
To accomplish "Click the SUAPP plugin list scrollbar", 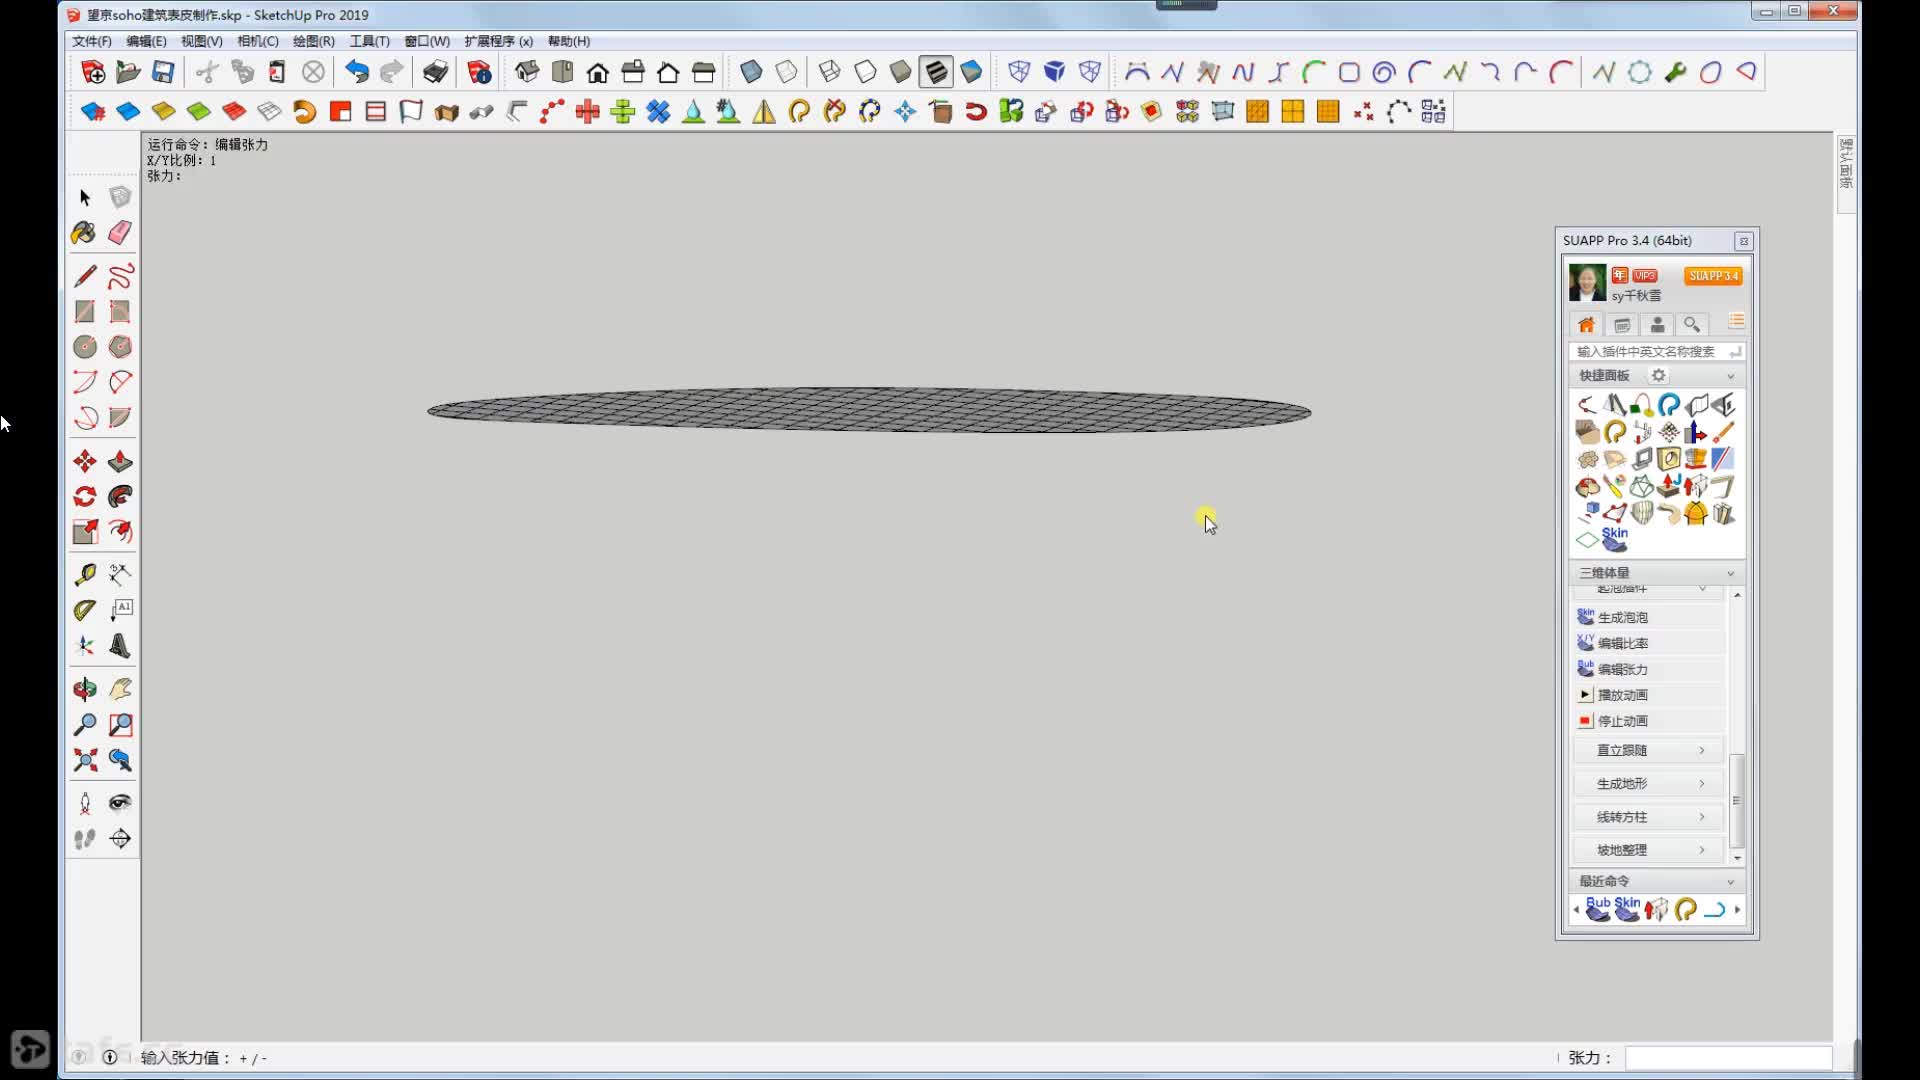I will (x=1737, y=800).
